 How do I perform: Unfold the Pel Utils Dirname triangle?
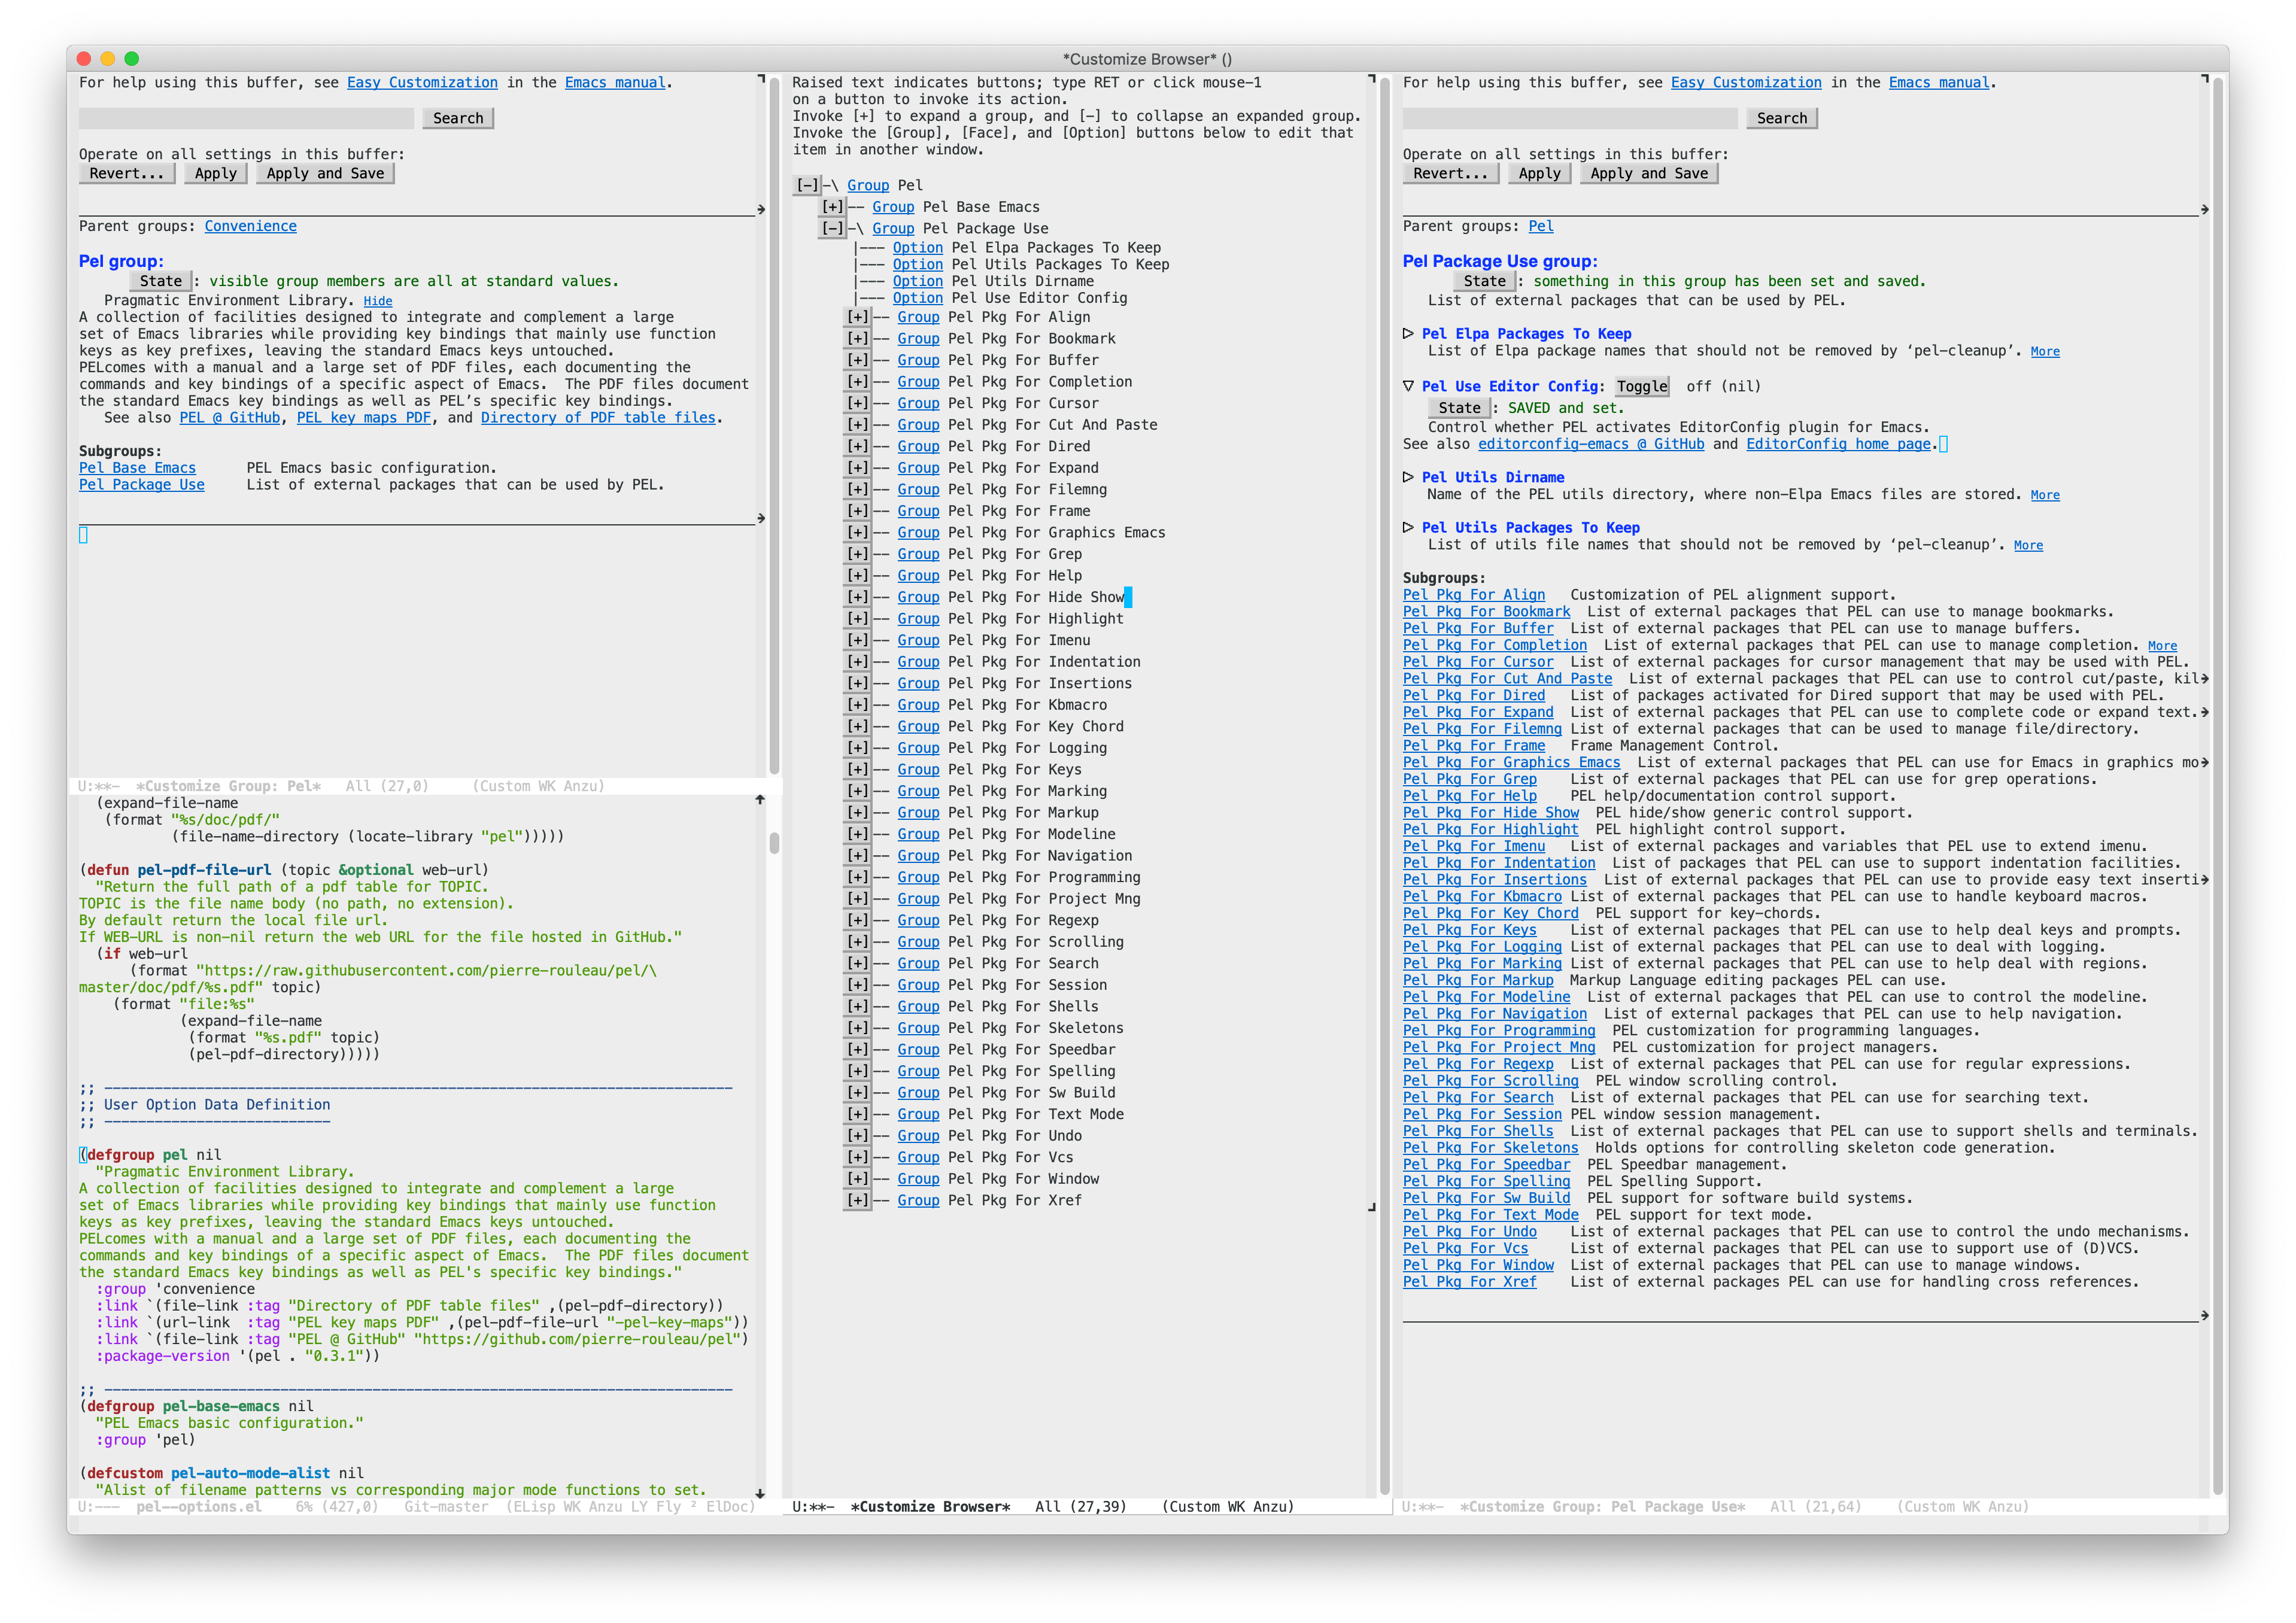[1408, 477]
